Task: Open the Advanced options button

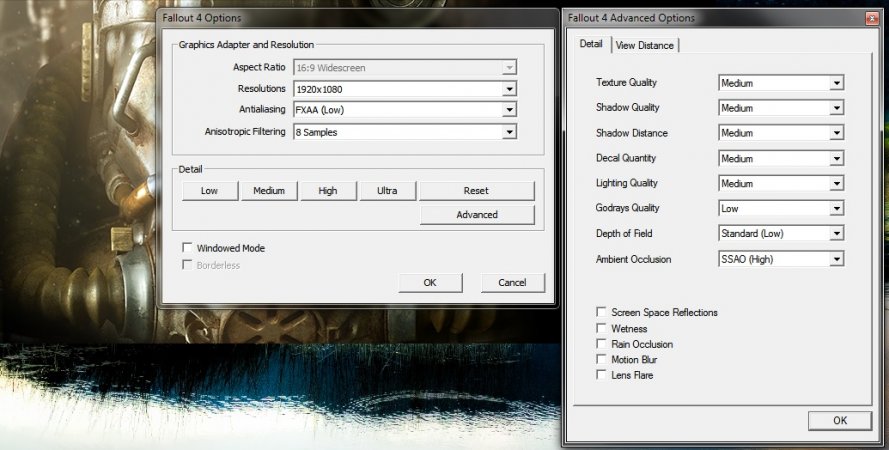Action: coord(477,215)
